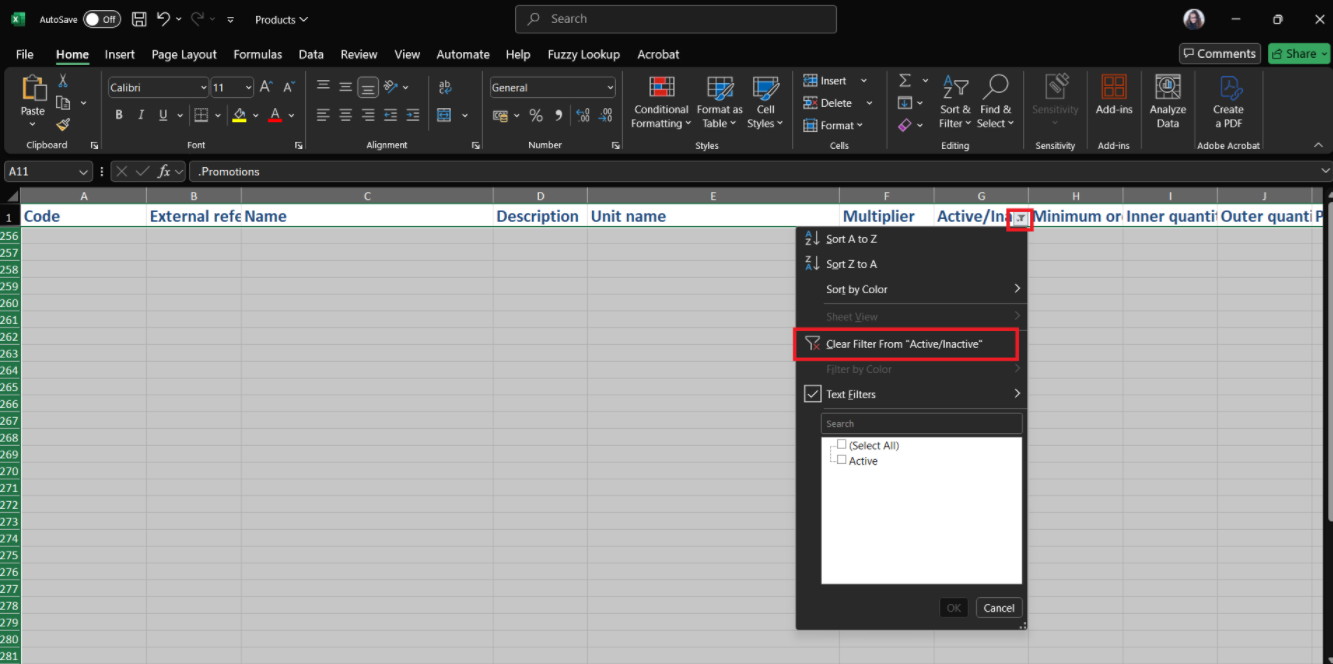This screenshot has width=1333, height=664.
Task: Check the (Select All) checkbox
Action: tap(842, 445)
